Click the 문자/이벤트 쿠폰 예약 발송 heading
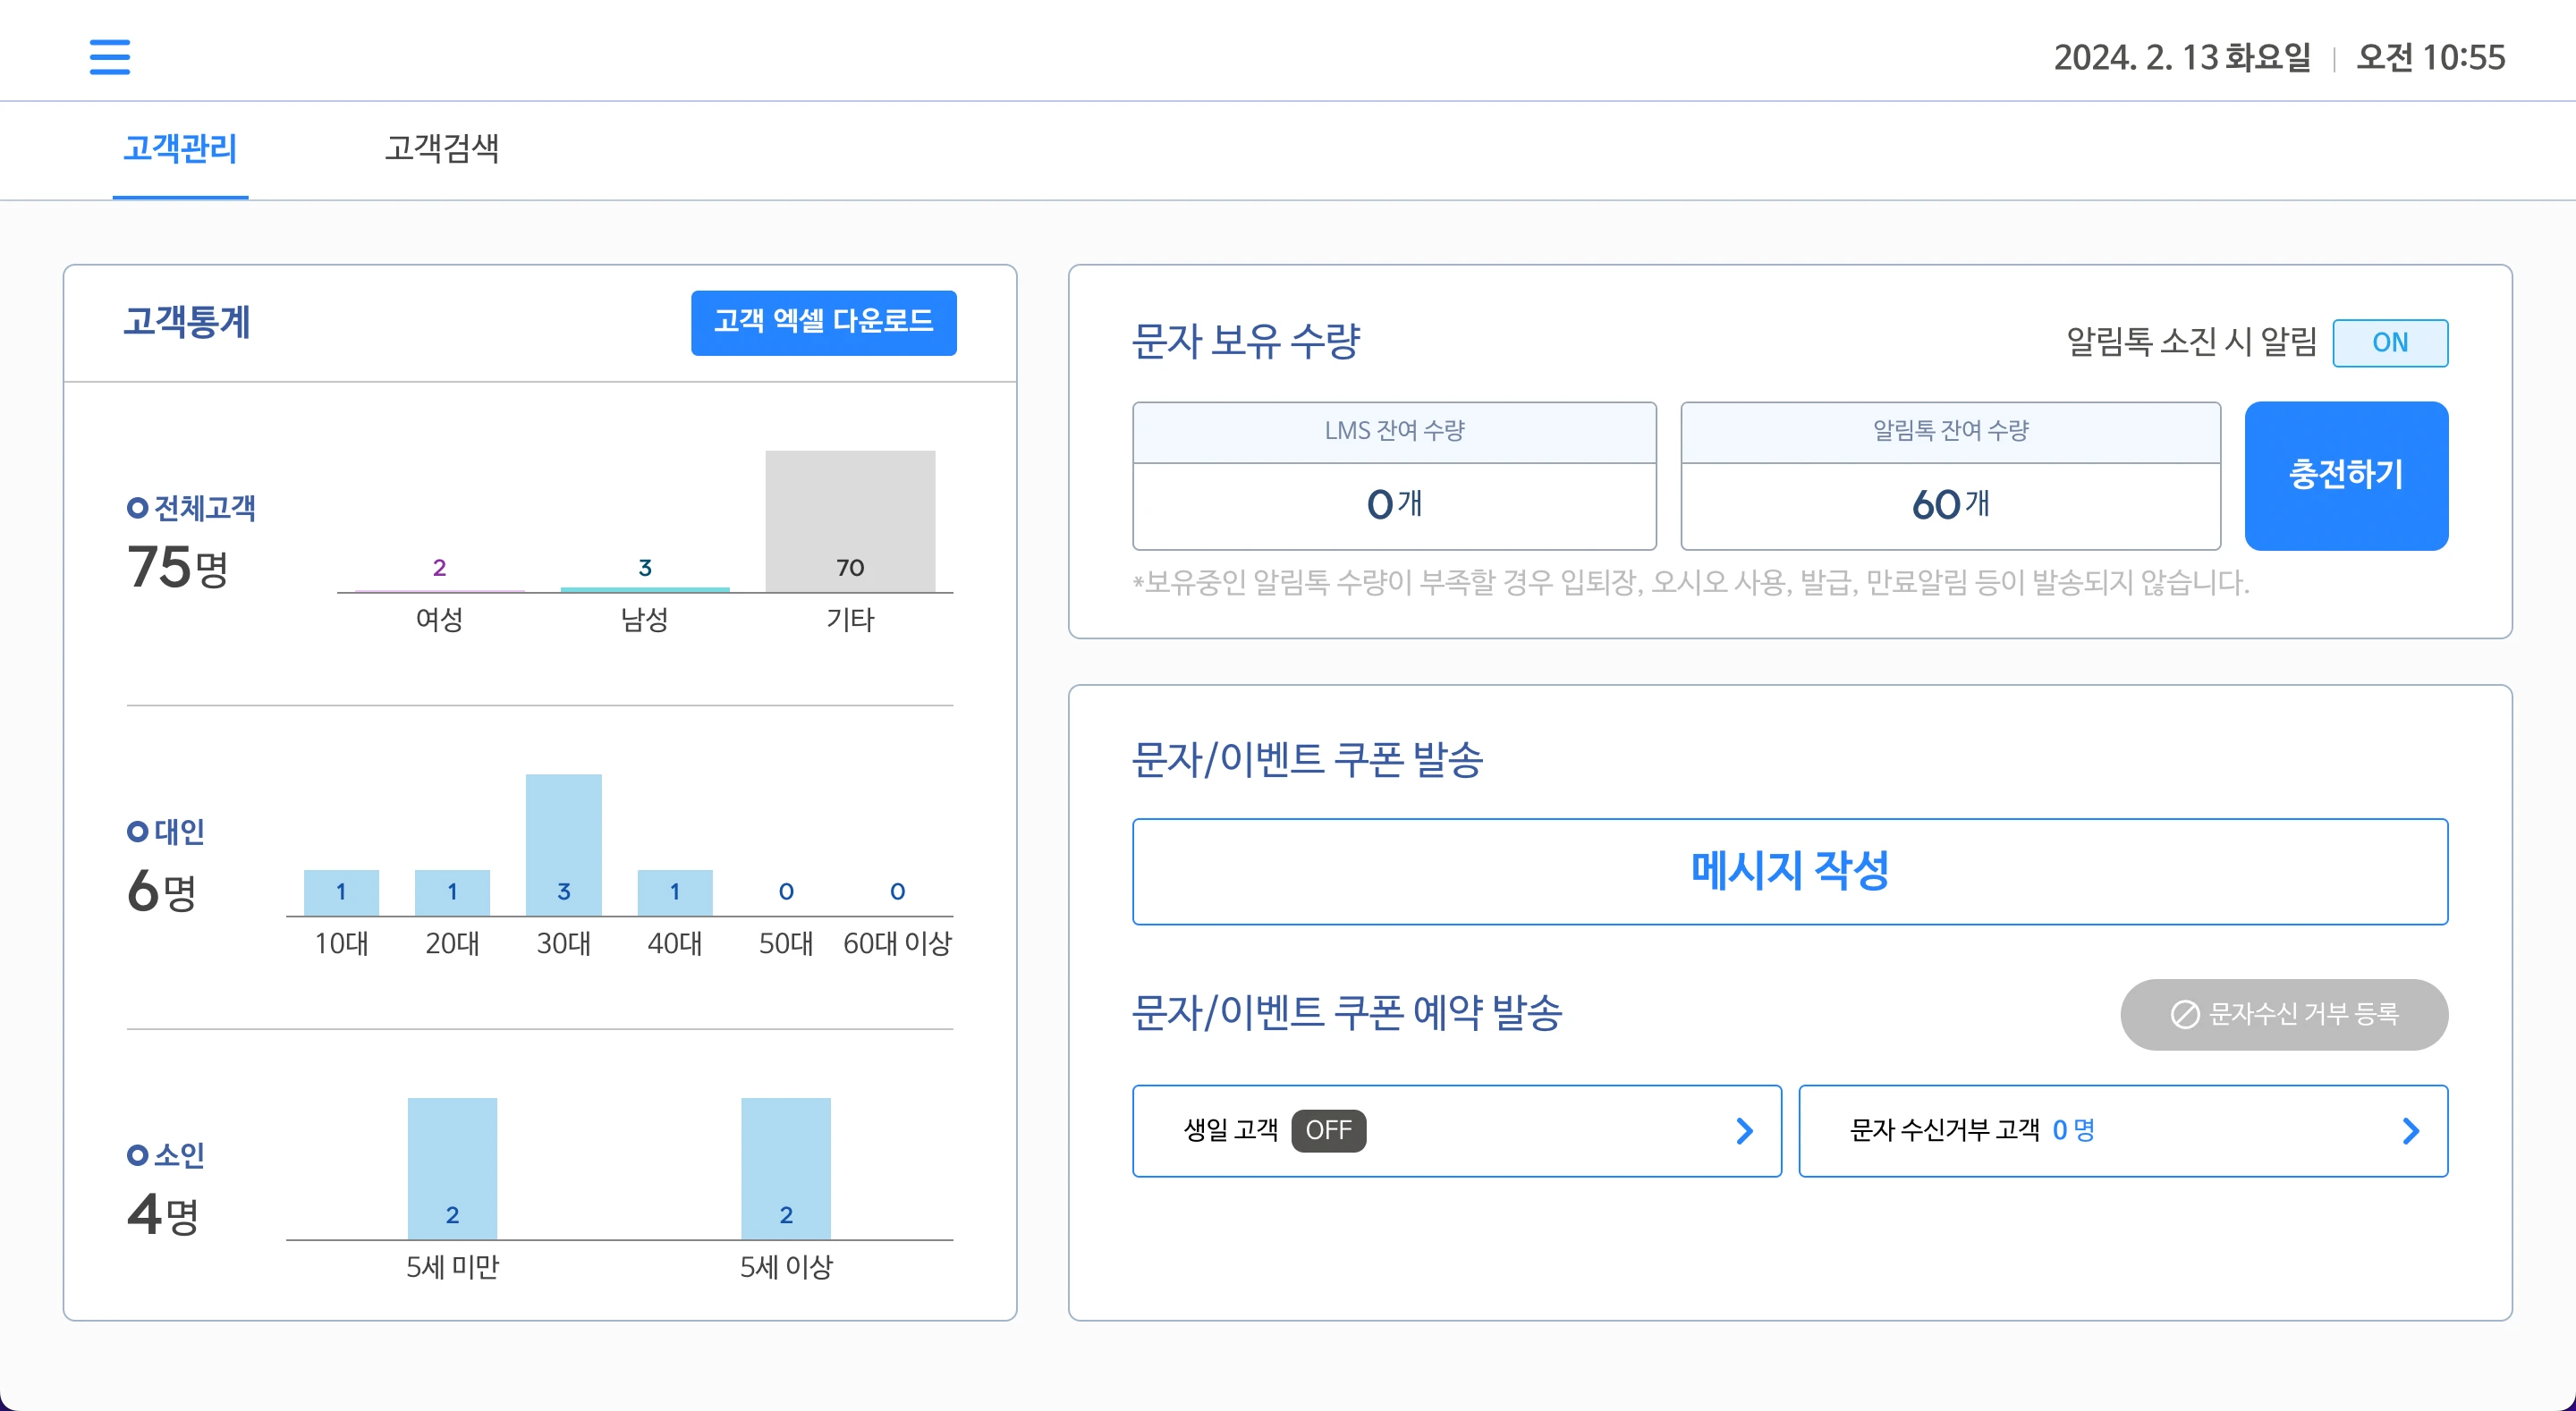Viewport: 2576px width, 1411px height. pyautogui.click(x=1346, y=1013)
